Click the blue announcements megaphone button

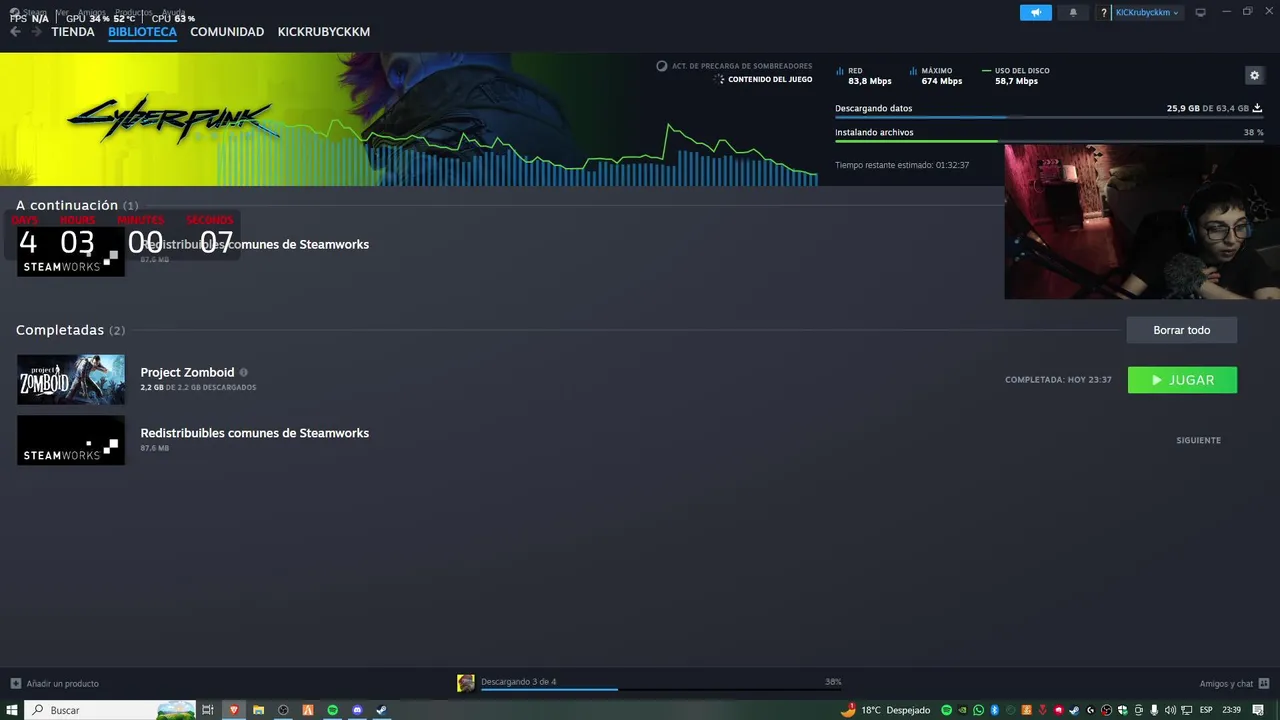[x=1036, y=12]
